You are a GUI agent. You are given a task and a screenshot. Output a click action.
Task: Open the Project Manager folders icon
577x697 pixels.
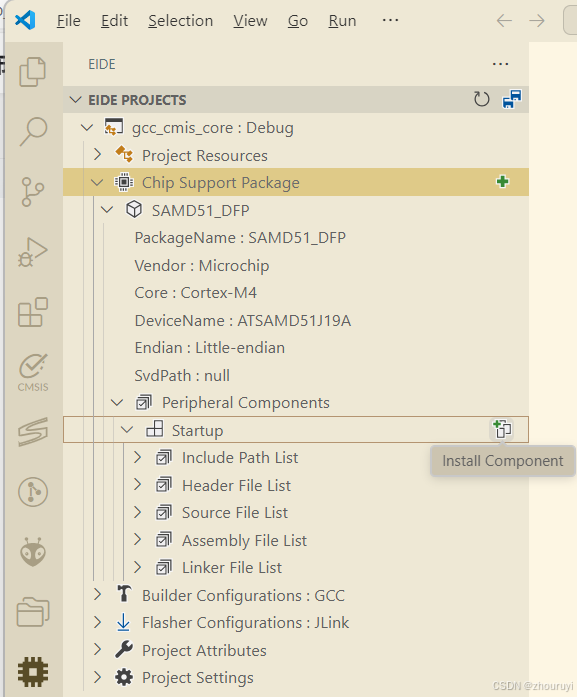[33, 612]
